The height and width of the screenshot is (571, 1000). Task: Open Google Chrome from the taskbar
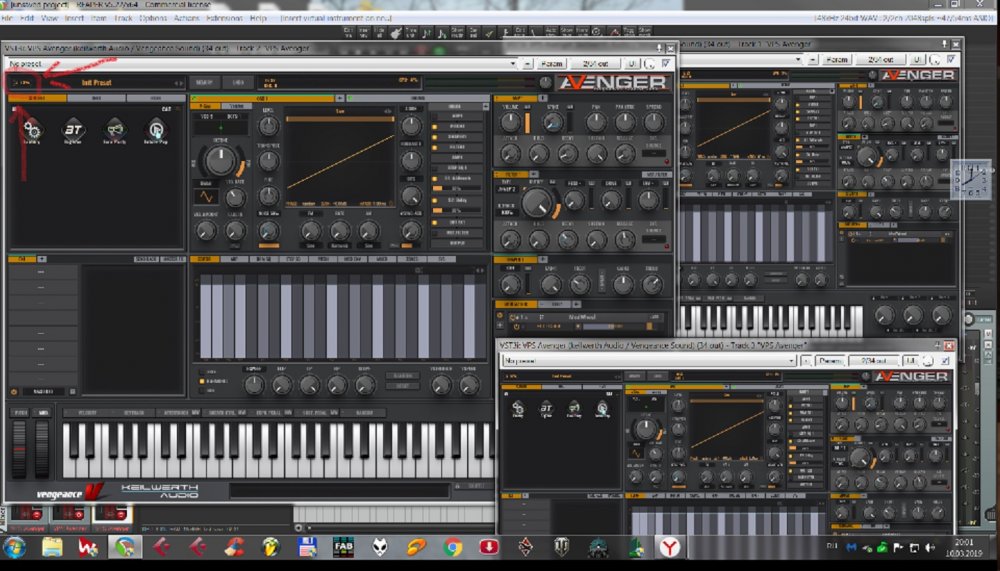coord(453,547)
